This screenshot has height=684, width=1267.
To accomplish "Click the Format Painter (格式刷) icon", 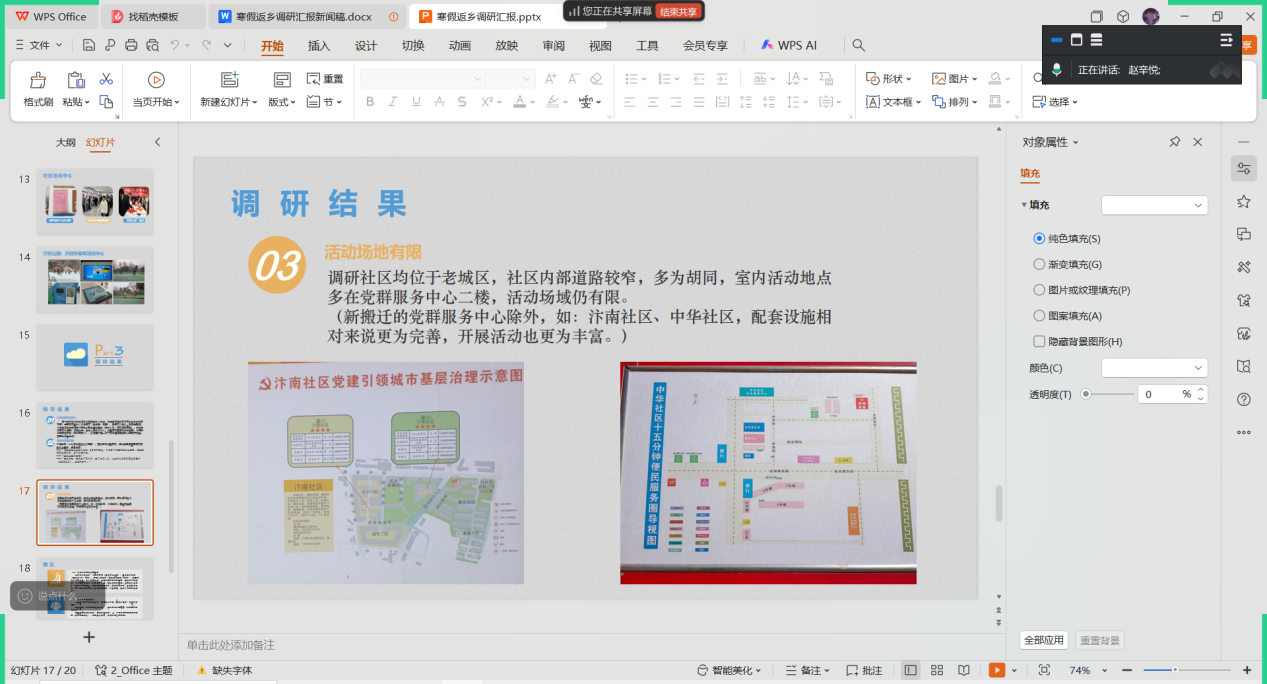I will point(38,81).
